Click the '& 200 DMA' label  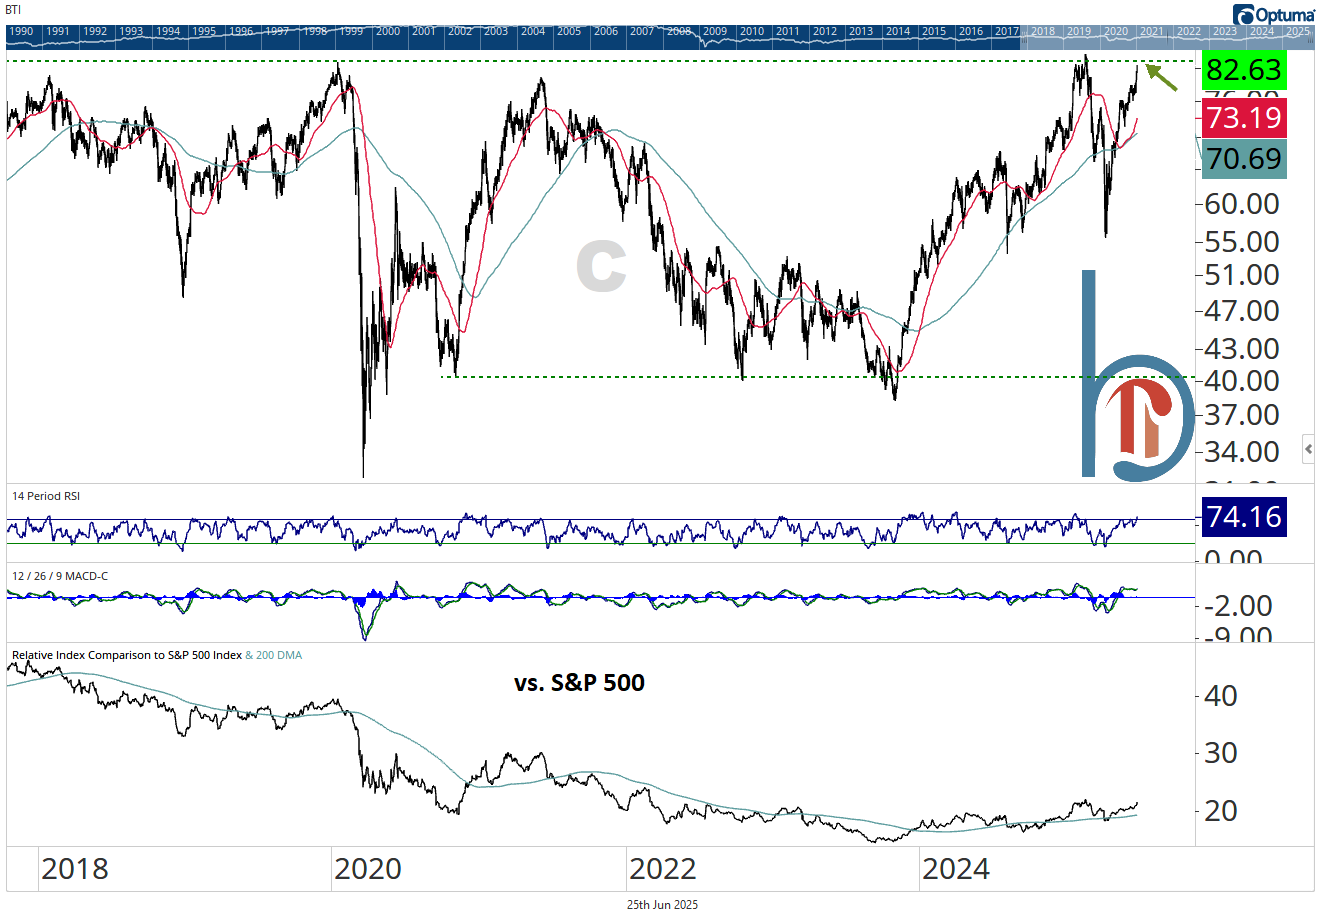[274, 656]
